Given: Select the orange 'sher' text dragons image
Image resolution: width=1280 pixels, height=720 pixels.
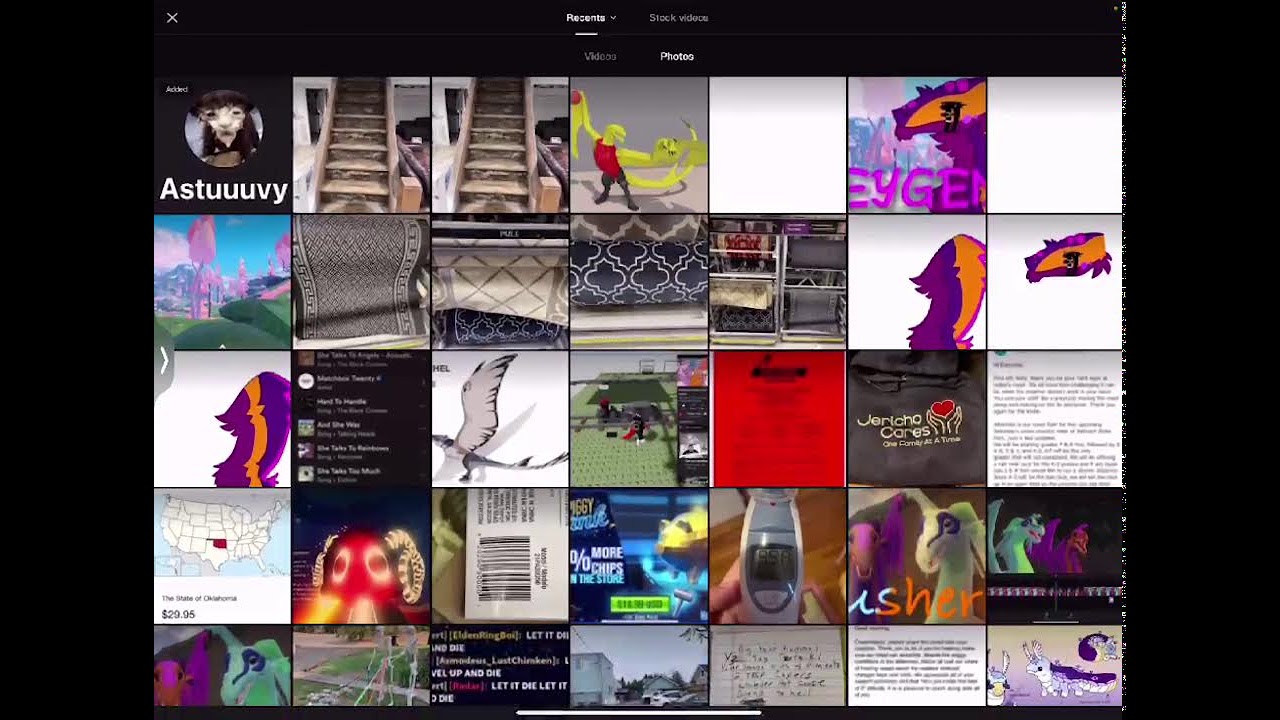Looking at the screenshot, I should [x=916, y=556].
